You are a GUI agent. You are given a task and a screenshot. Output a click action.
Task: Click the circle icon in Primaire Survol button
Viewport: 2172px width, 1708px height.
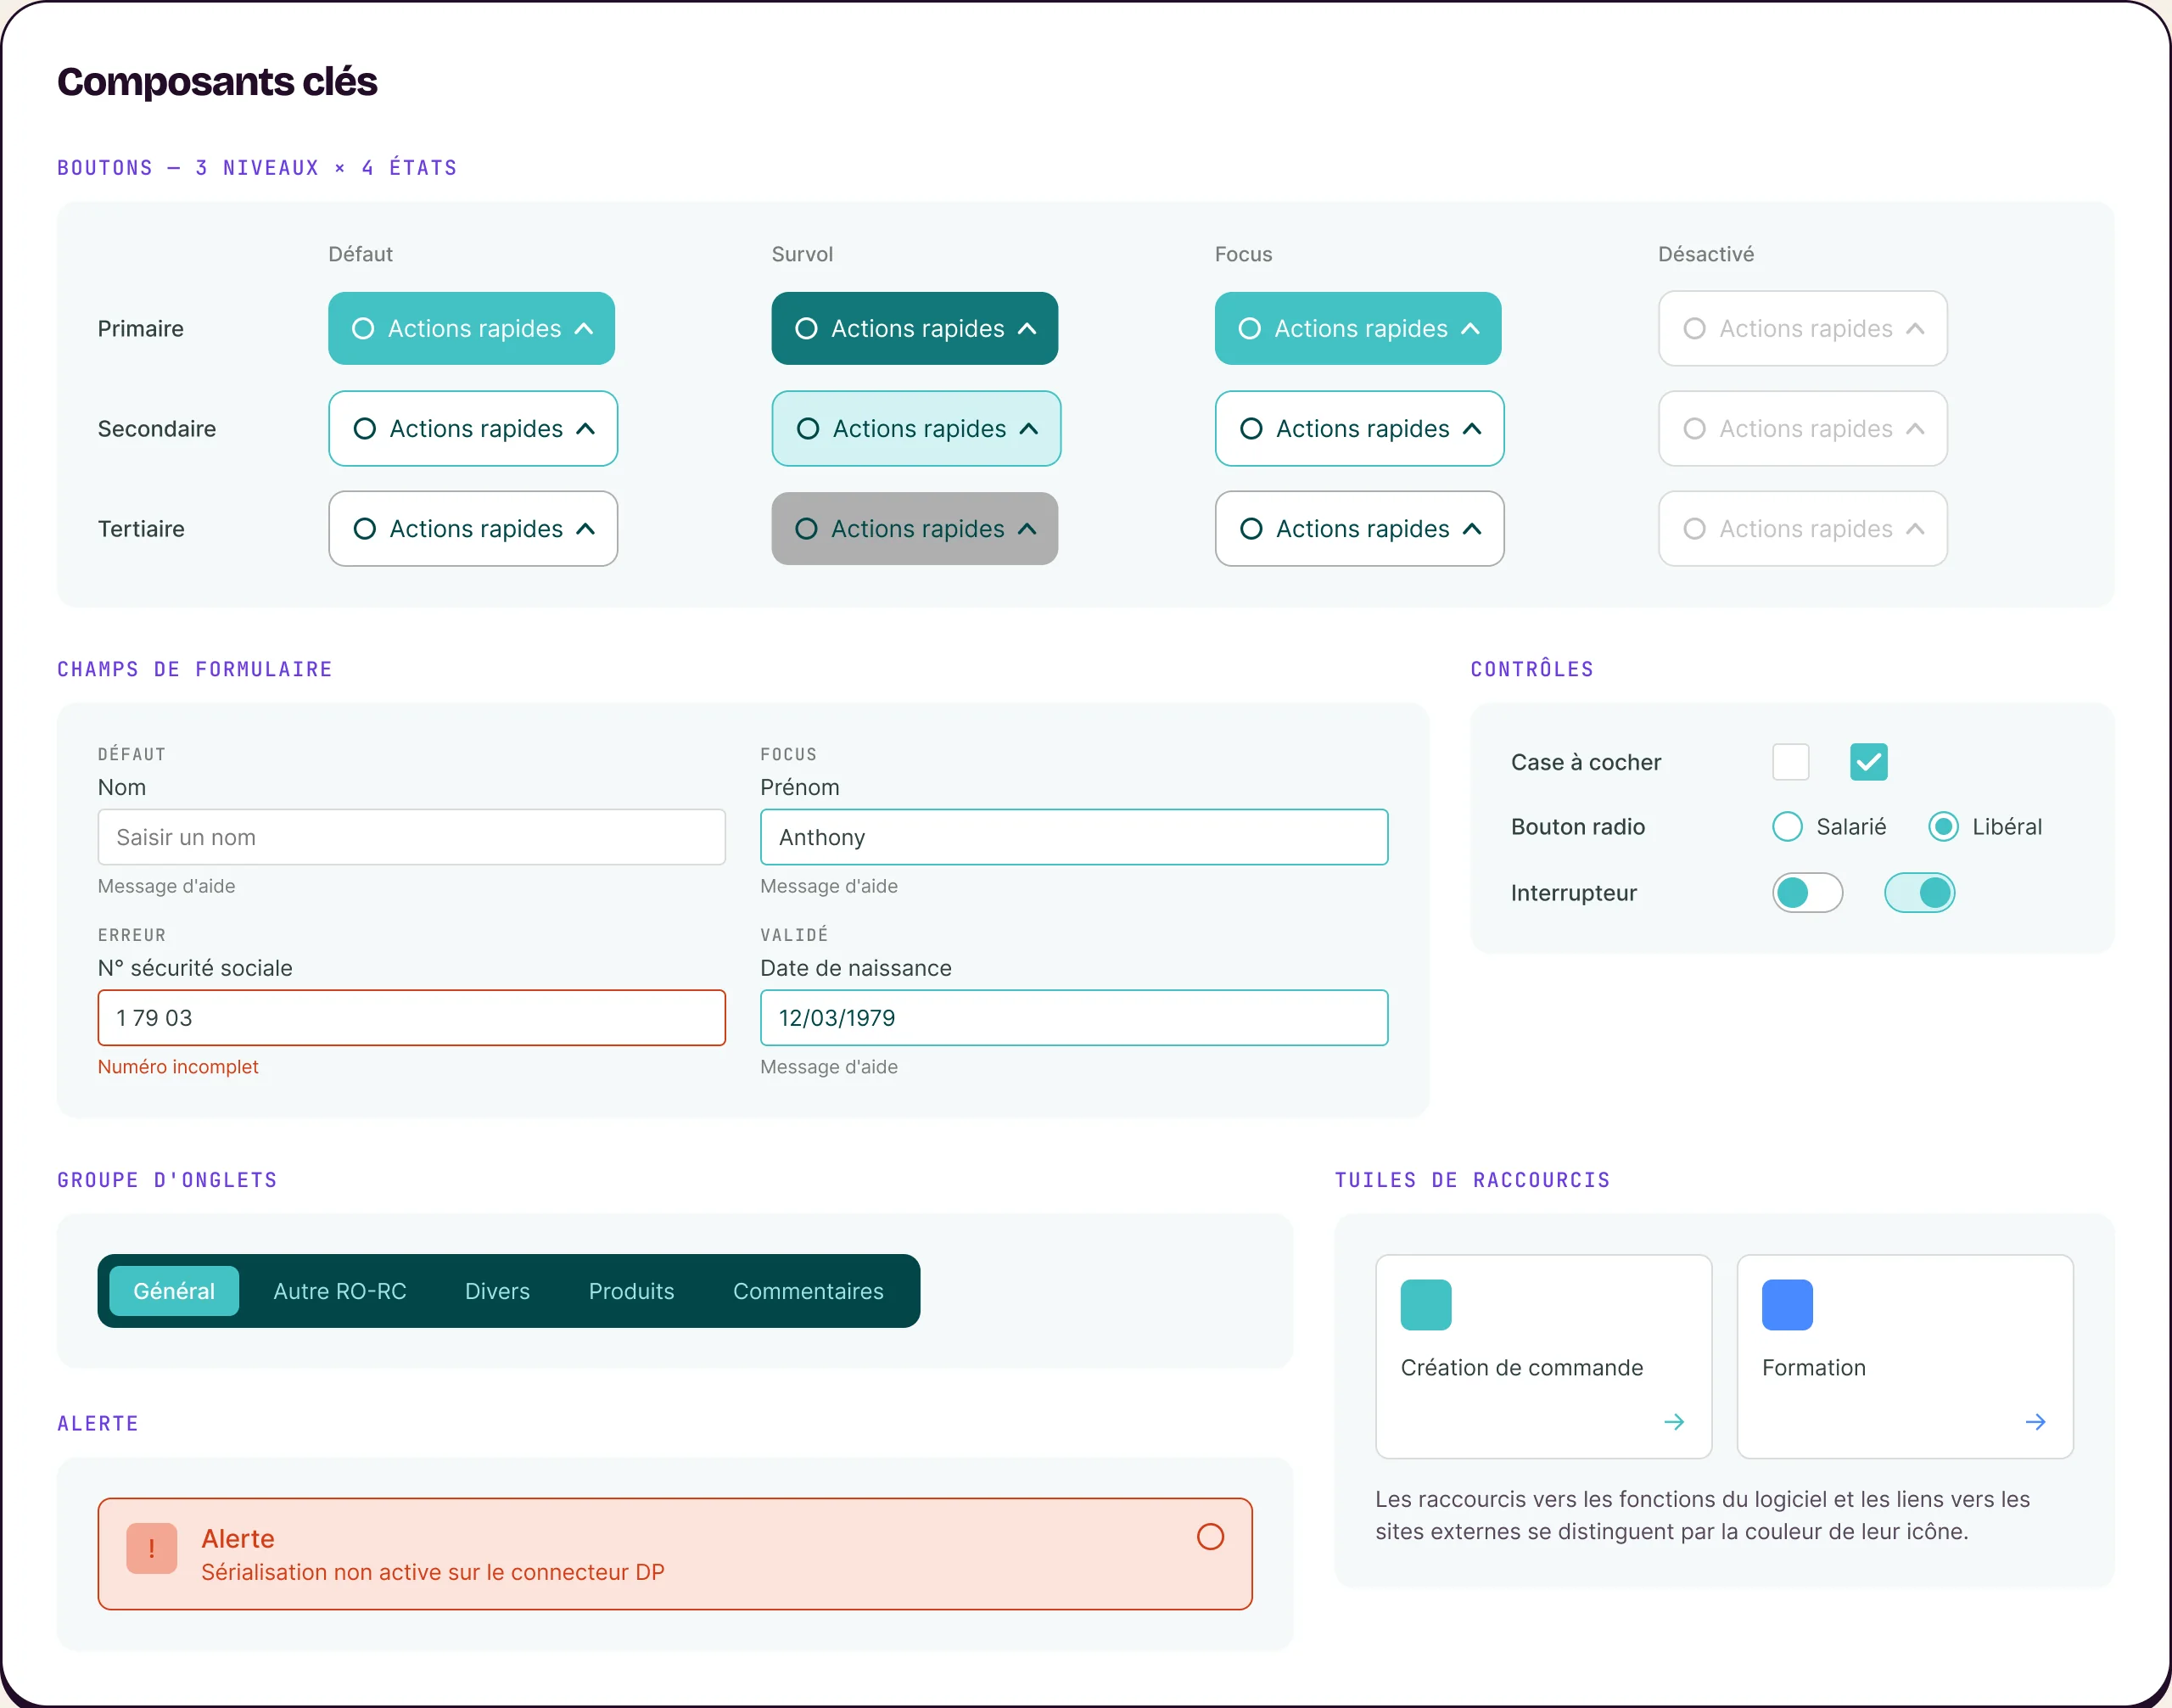click(806, 329)
